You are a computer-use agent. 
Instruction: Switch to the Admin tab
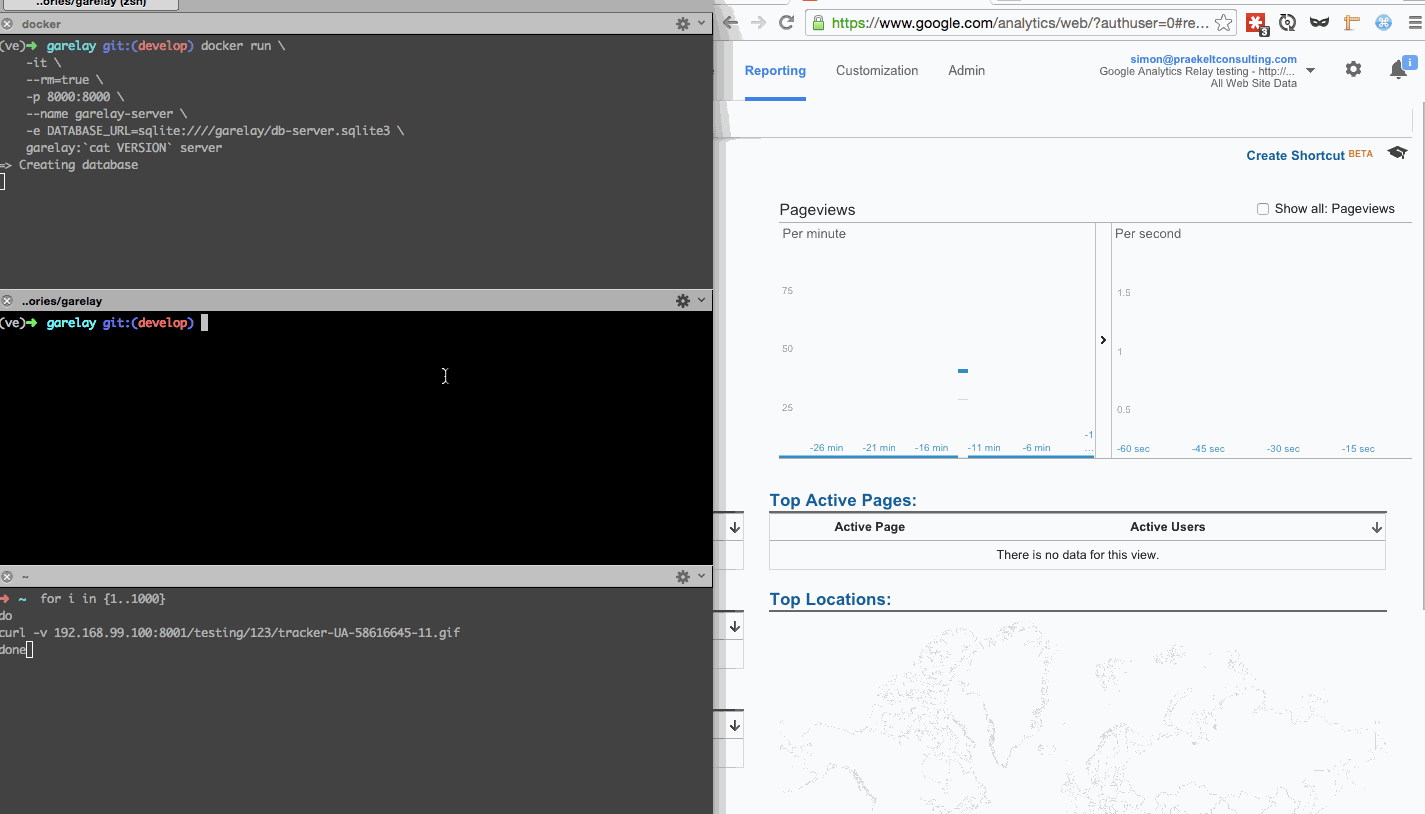tap(967, 71)
